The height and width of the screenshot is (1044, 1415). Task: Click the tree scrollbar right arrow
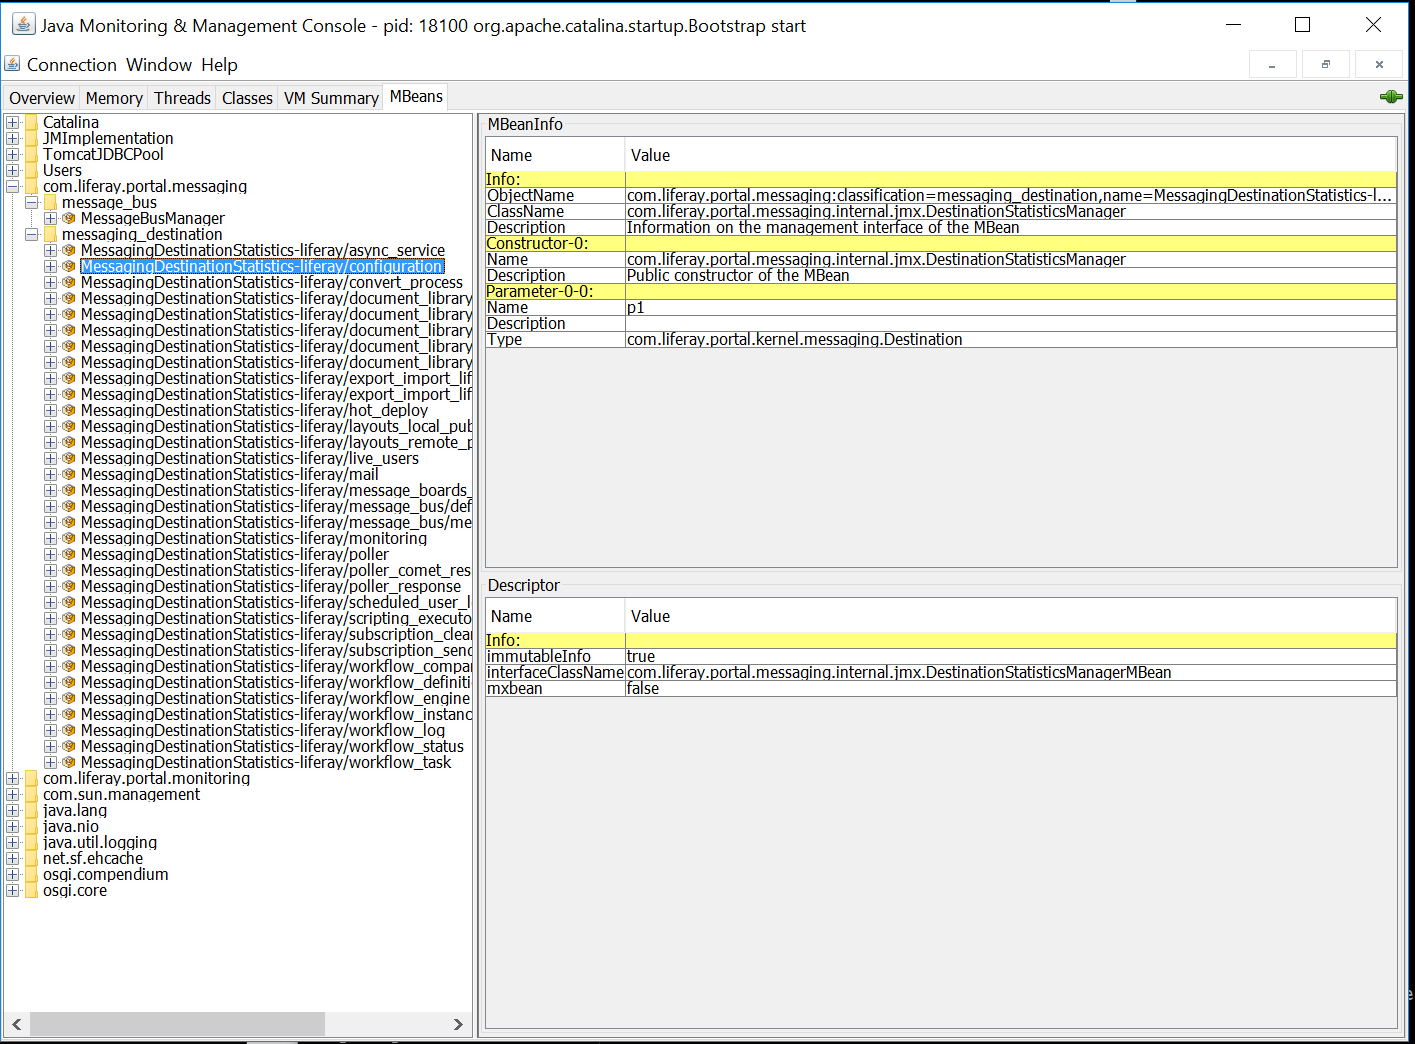point(458,1024)
